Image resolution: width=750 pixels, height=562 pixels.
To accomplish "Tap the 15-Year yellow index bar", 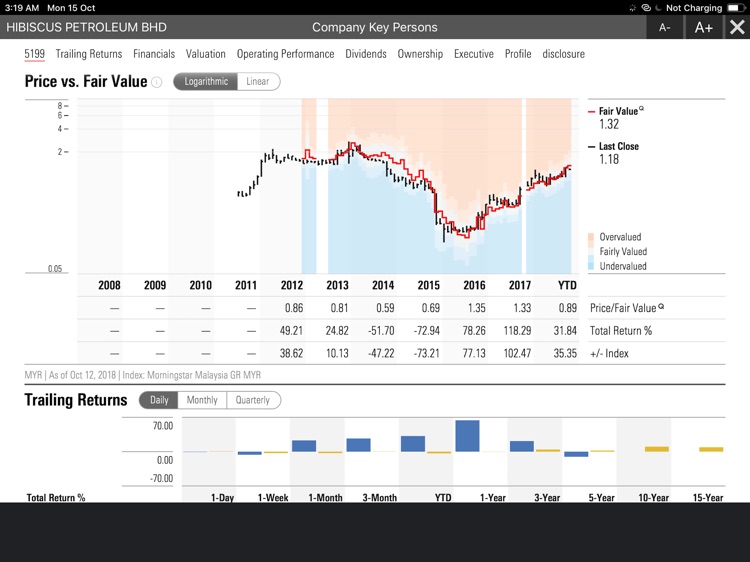I will (711, 449).
